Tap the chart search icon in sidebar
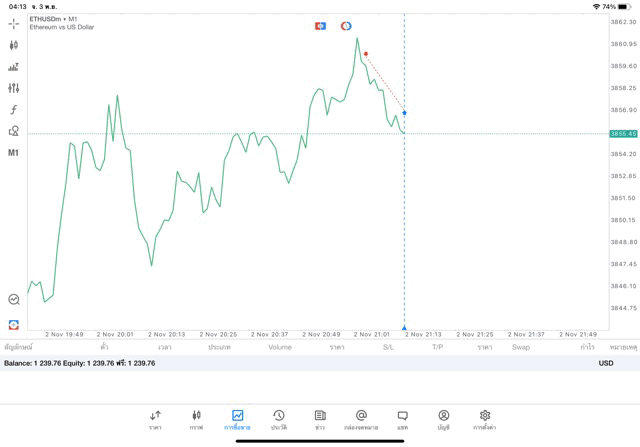Screen dimensions: 640x447 14,299
